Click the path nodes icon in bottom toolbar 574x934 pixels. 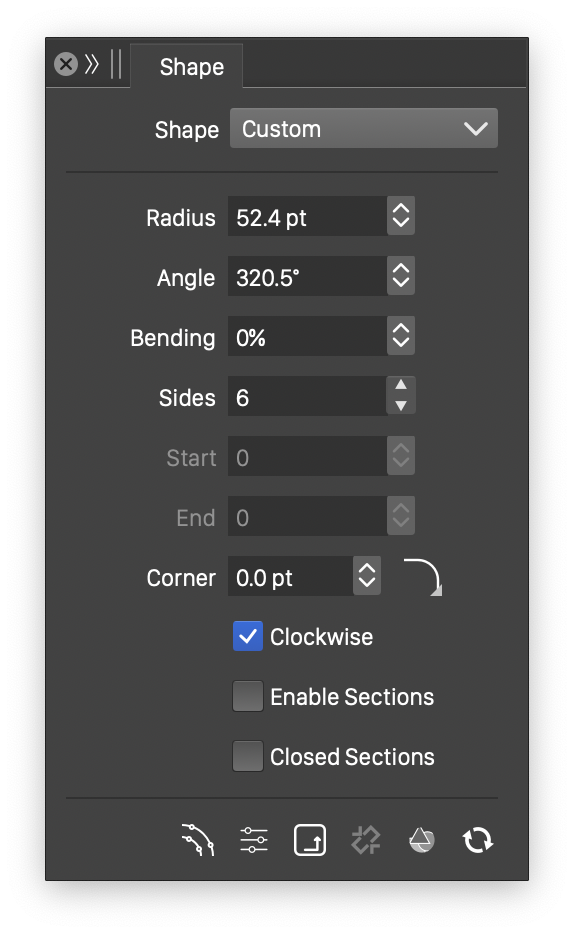198,840
